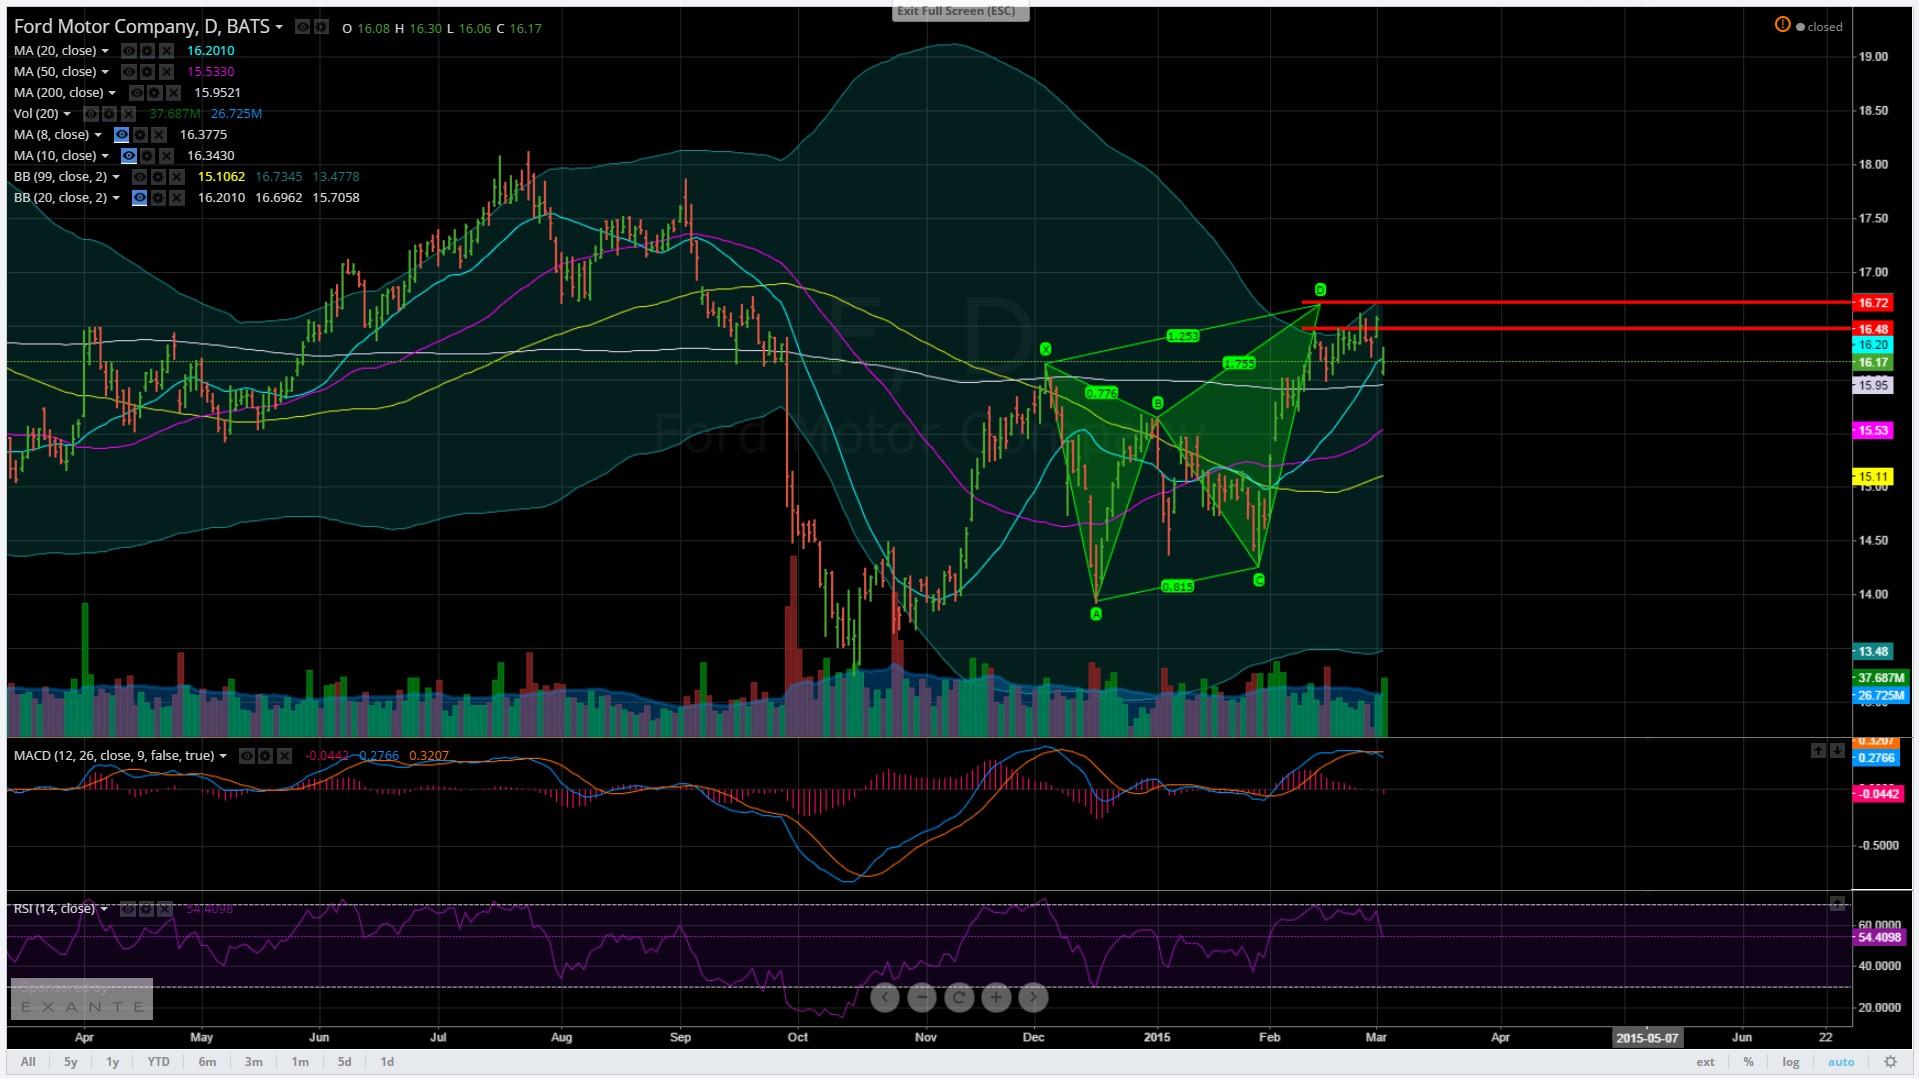Remove the Vol (20) indicator

[x=128, y=114]
